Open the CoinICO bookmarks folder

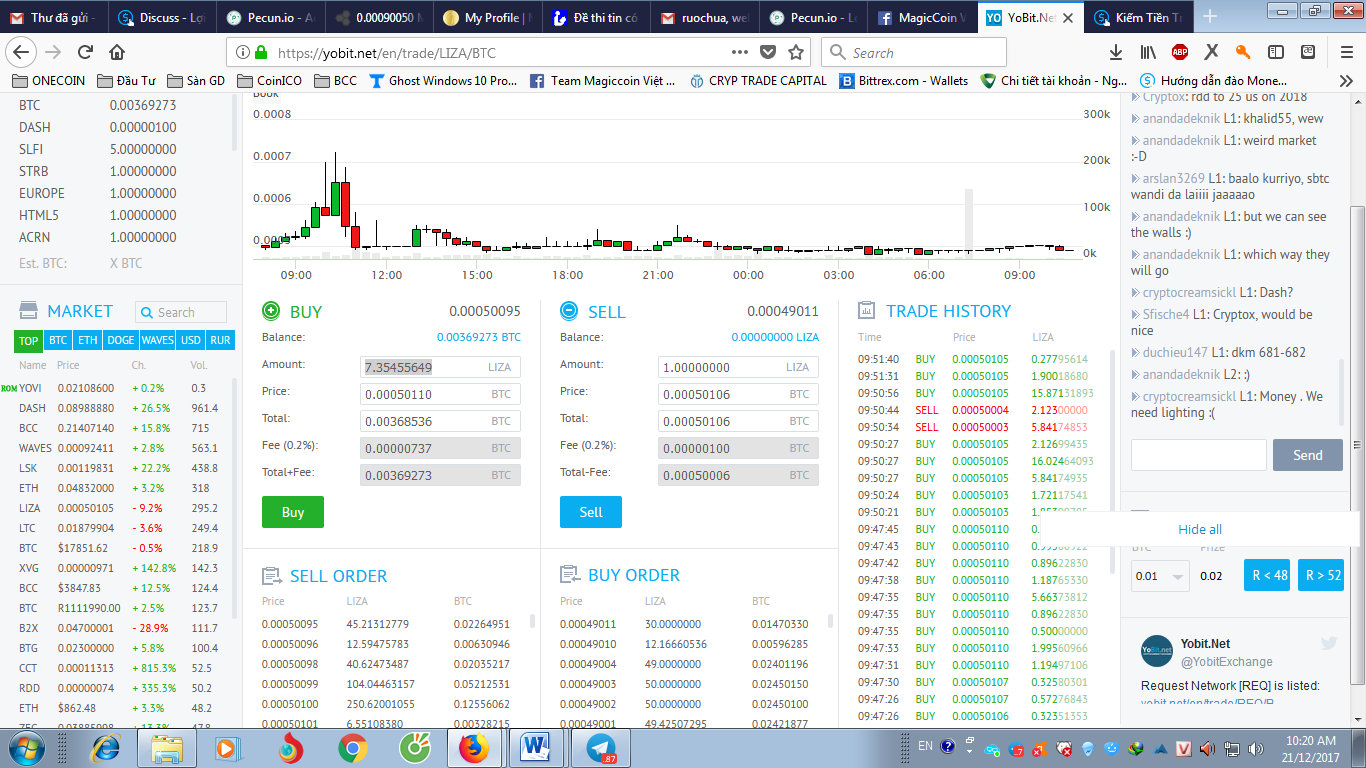point(269,81)
